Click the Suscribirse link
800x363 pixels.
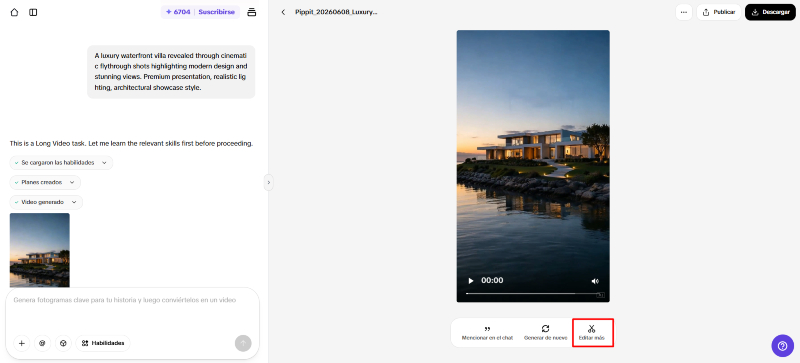pyautogui.click(x=216, y=12)
